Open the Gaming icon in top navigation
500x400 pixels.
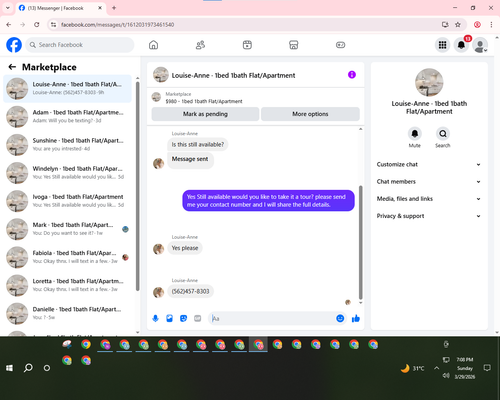tap(340, 45)
